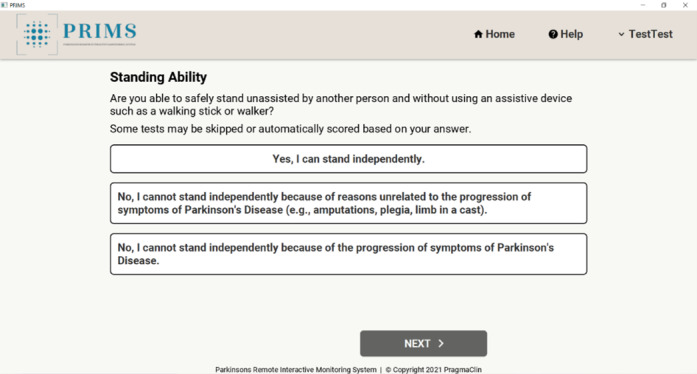Select 'No' option due to Parkinson's symptom progression
The width and height of the screenshot is (697, 374).
tap(348, 254)
